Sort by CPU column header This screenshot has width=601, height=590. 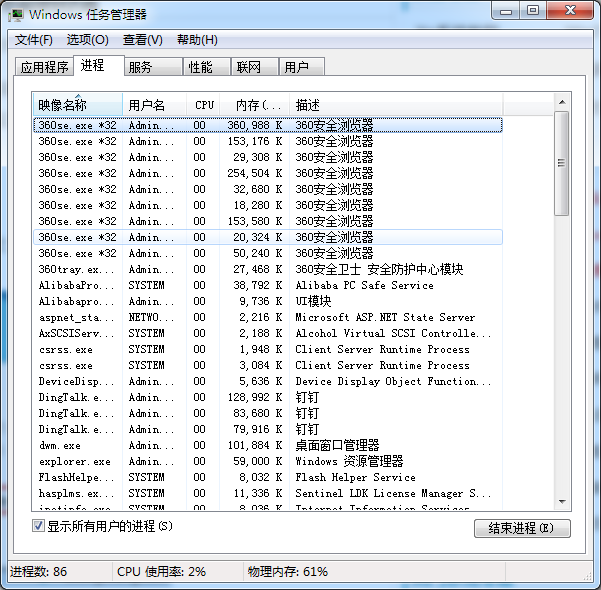point(203,104)
